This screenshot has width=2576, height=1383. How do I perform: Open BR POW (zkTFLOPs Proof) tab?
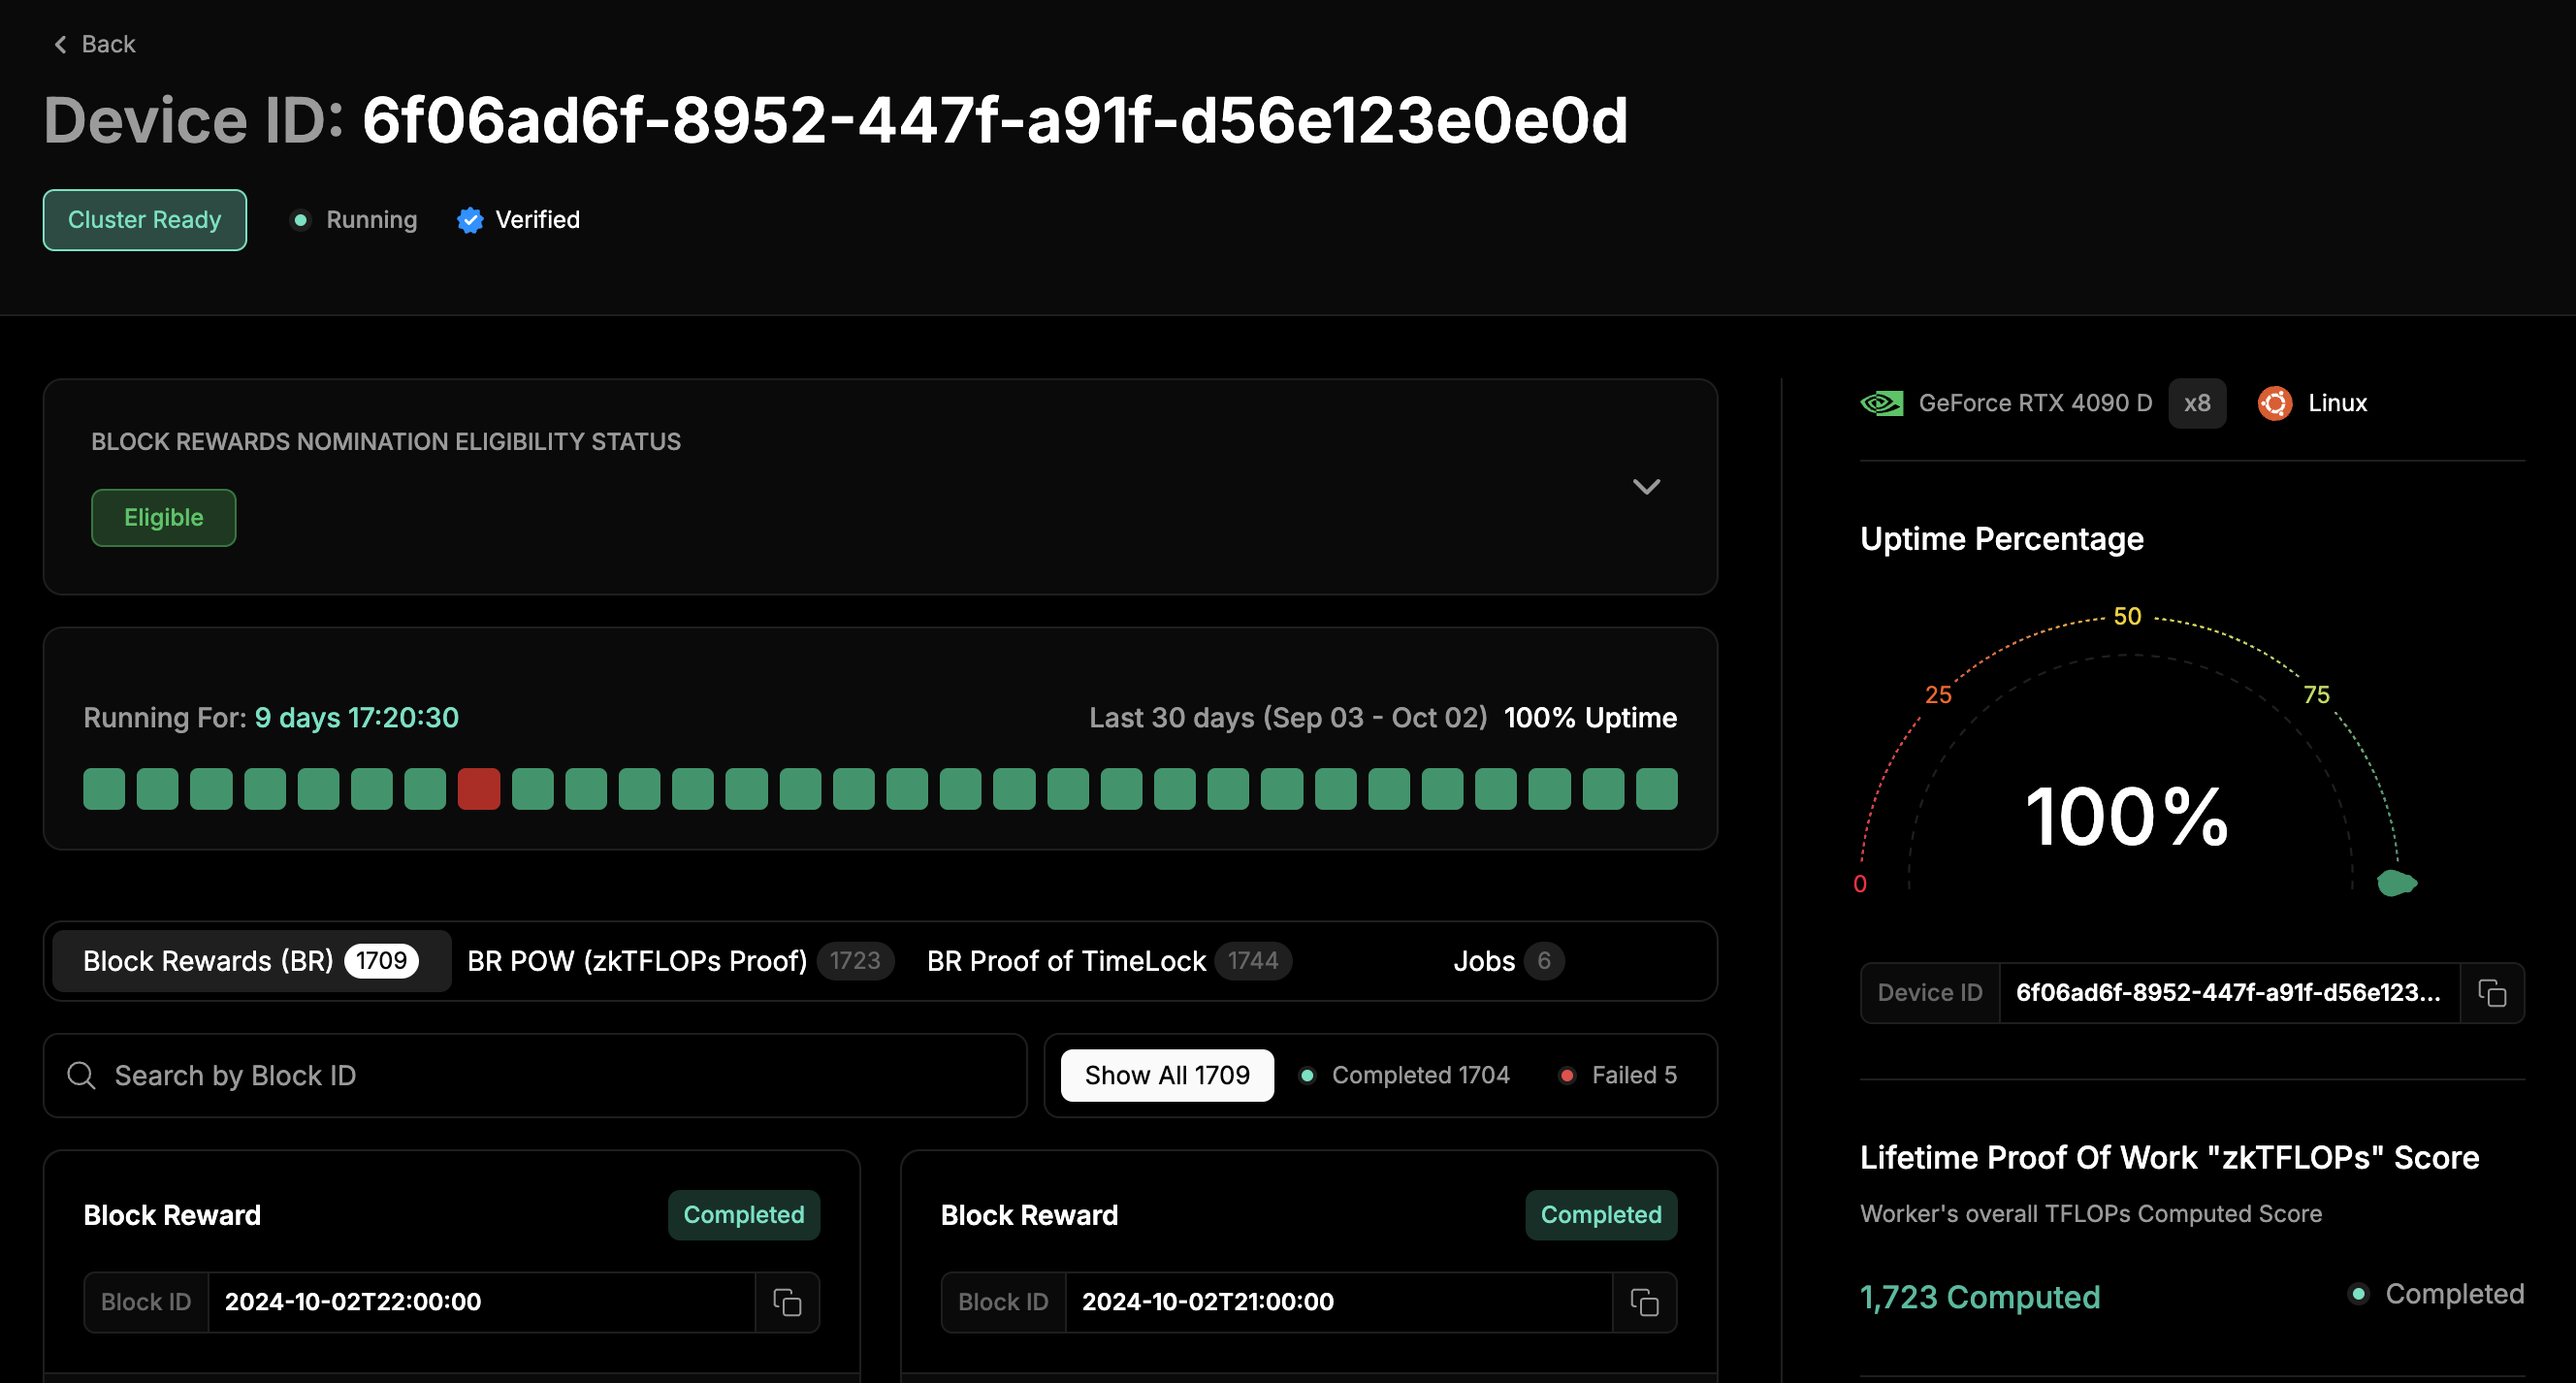click(679, 961)
